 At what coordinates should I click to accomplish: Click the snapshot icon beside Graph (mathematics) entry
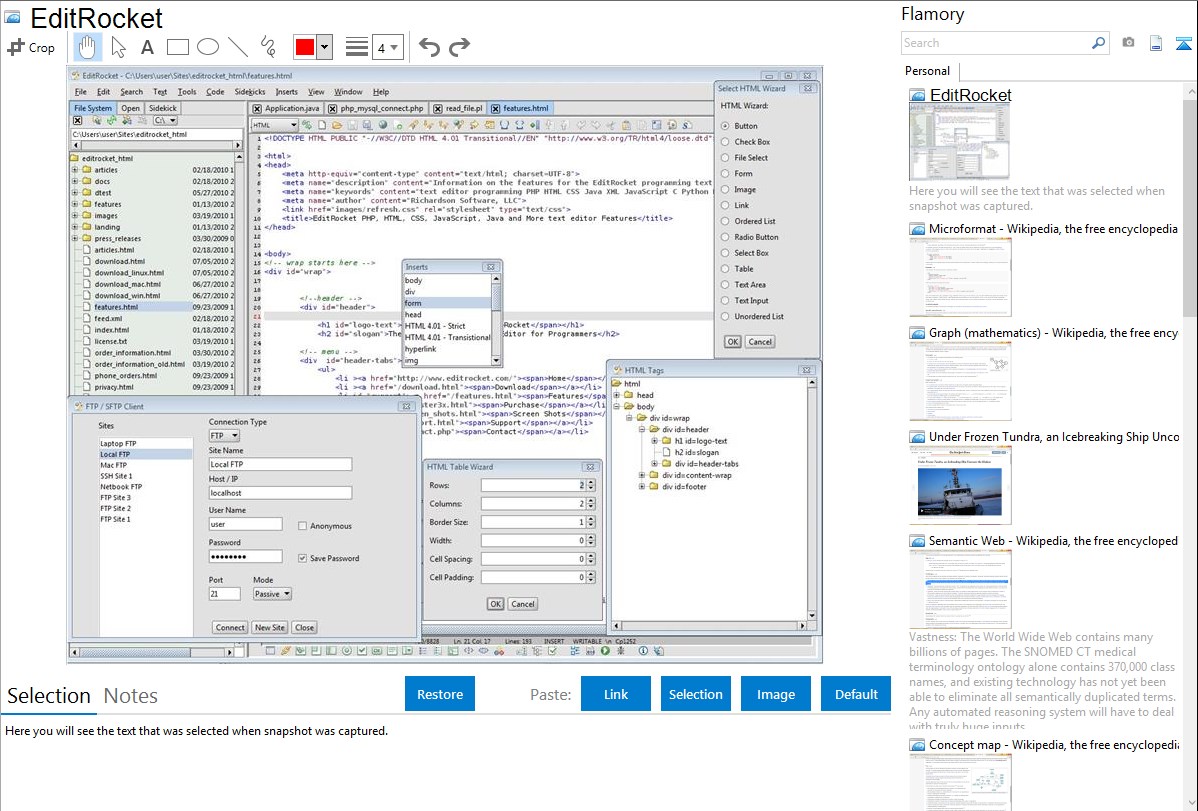coord(917,333)
